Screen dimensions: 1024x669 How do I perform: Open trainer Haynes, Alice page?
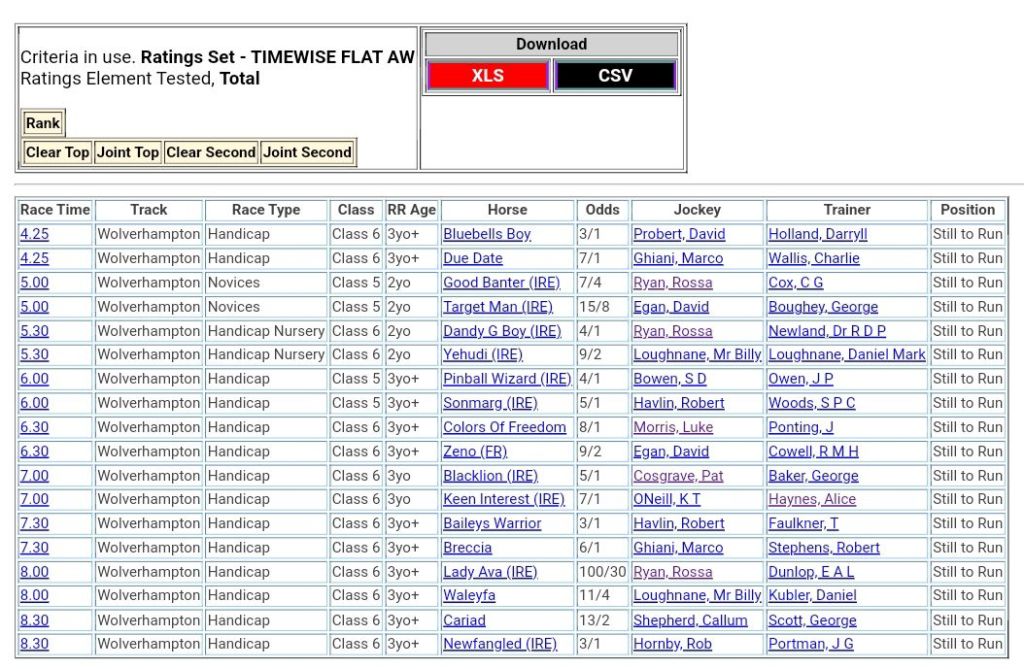812,499
